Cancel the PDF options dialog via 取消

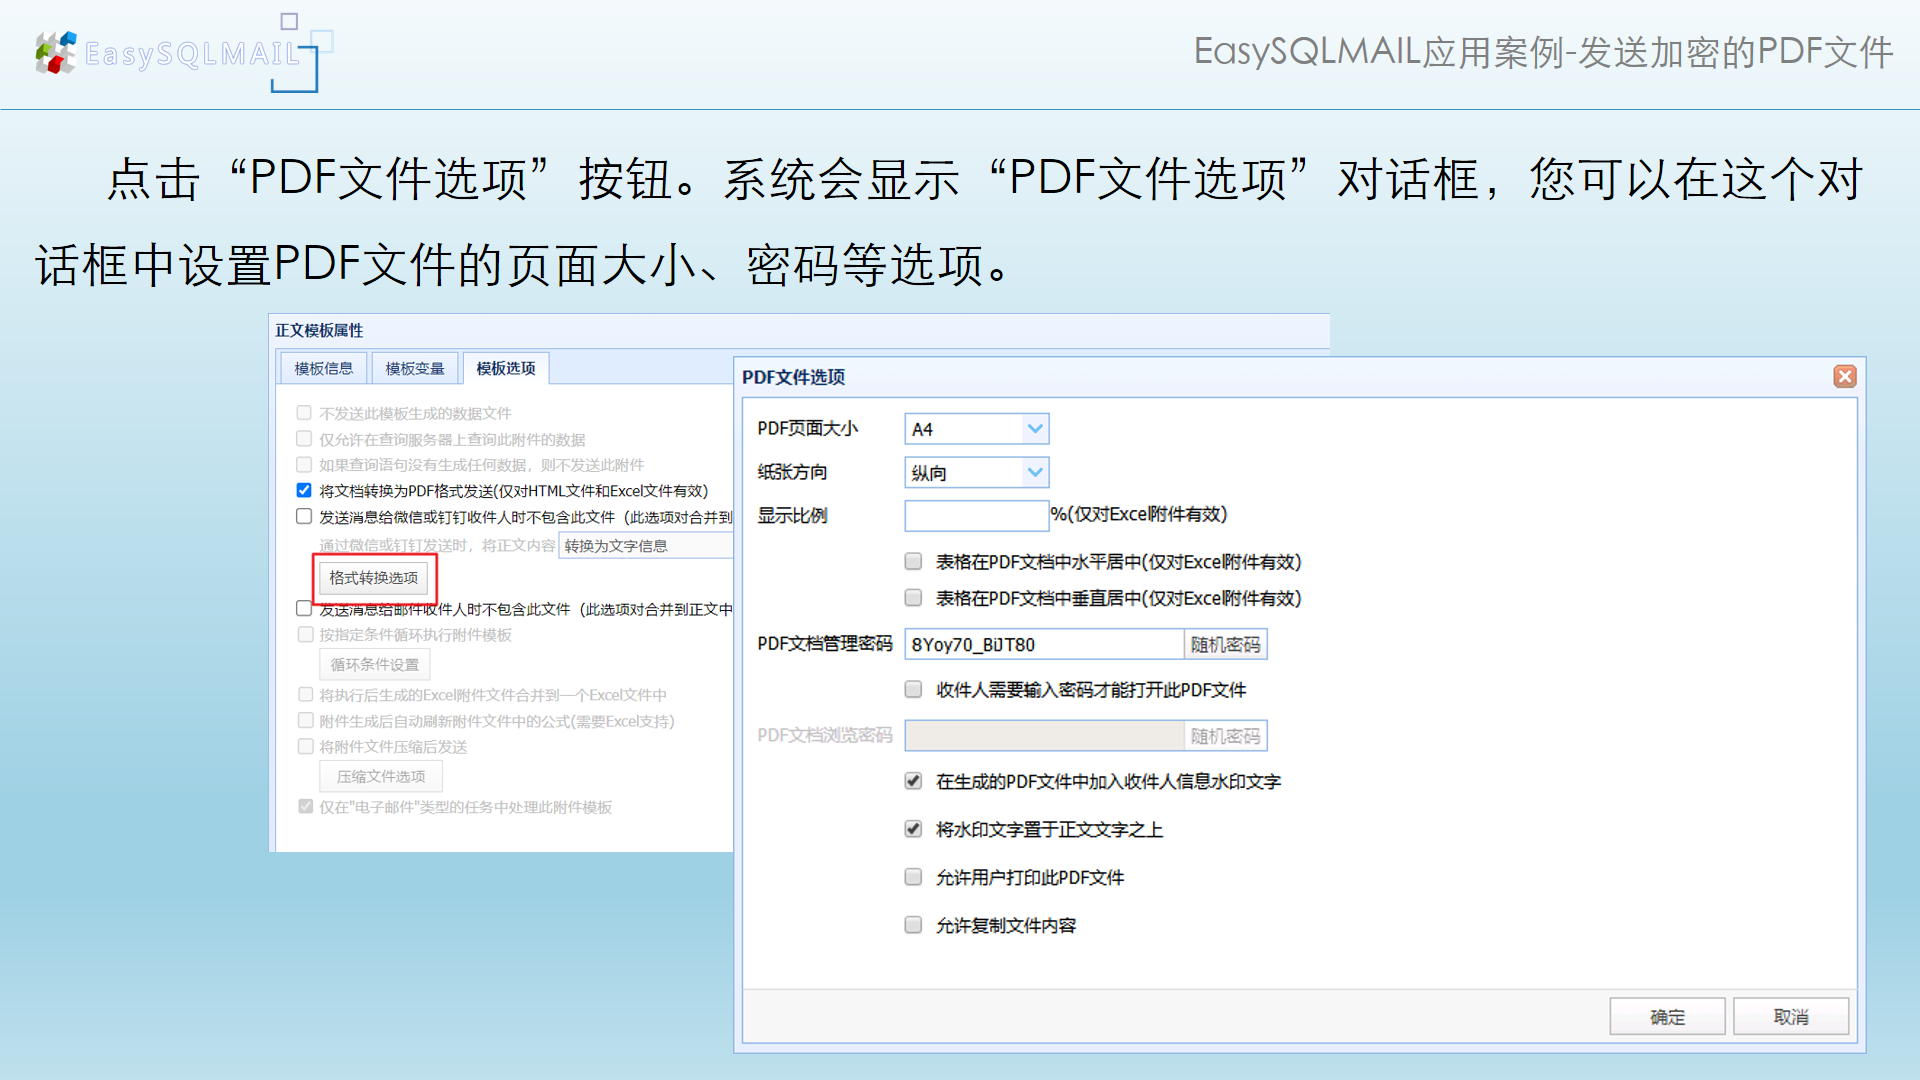(1790, 1016)
